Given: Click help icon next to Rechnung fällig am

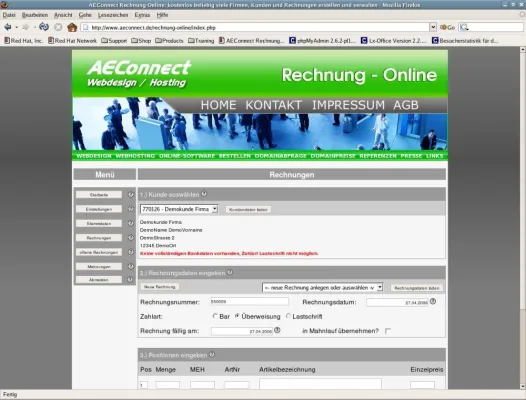Looking at the screenshot, I should point(277,330).
